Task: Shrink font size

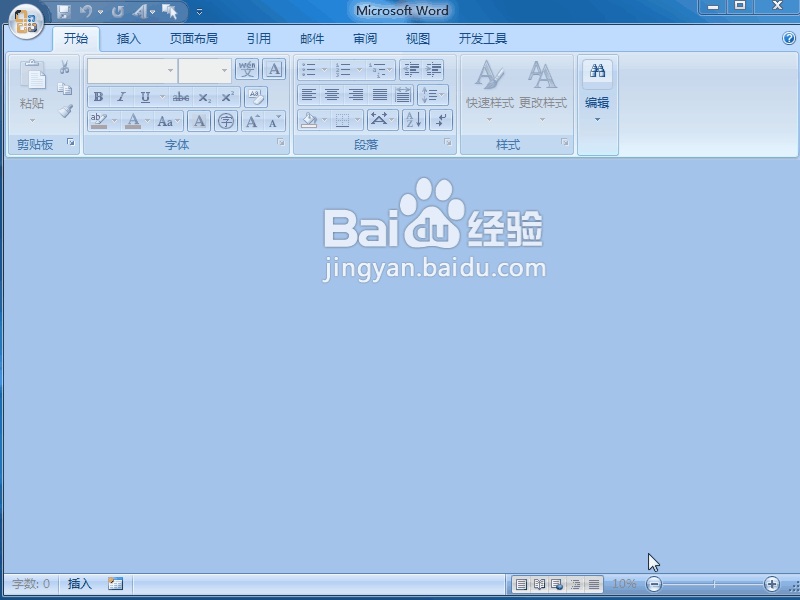Action: 275,121
